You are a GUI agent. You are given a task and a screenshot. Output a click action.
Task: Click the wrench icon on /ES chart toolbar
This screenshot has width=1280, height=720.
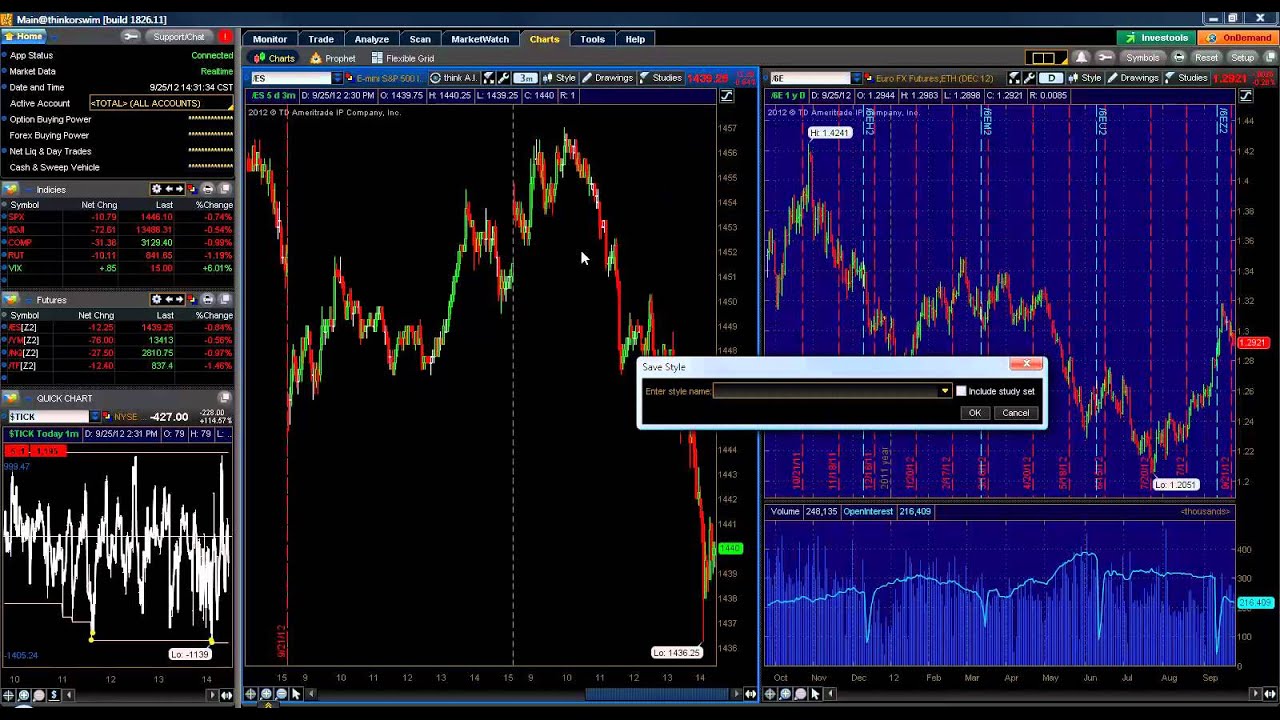click(x=503, y=78)
